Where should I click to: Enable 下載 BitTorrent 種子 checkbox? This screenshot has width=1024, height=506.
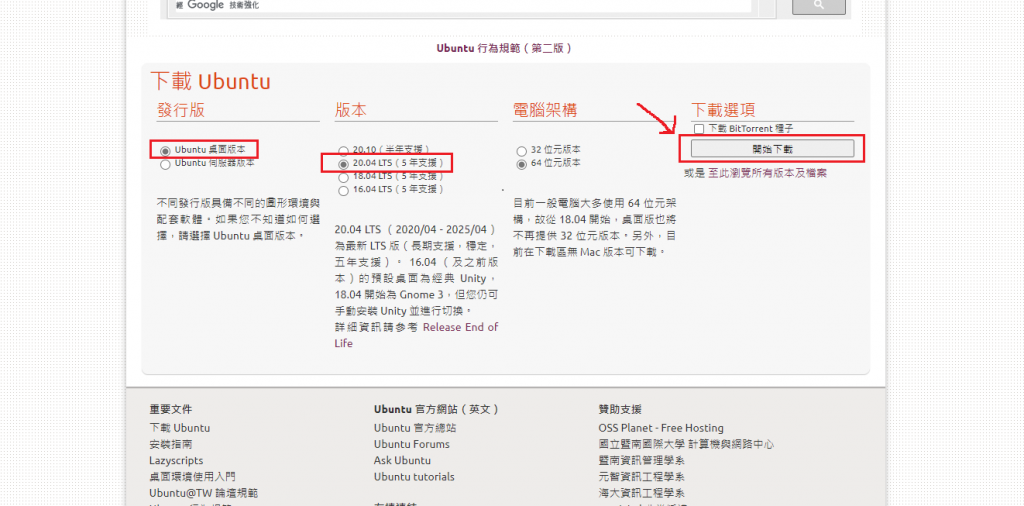[699, 129]
